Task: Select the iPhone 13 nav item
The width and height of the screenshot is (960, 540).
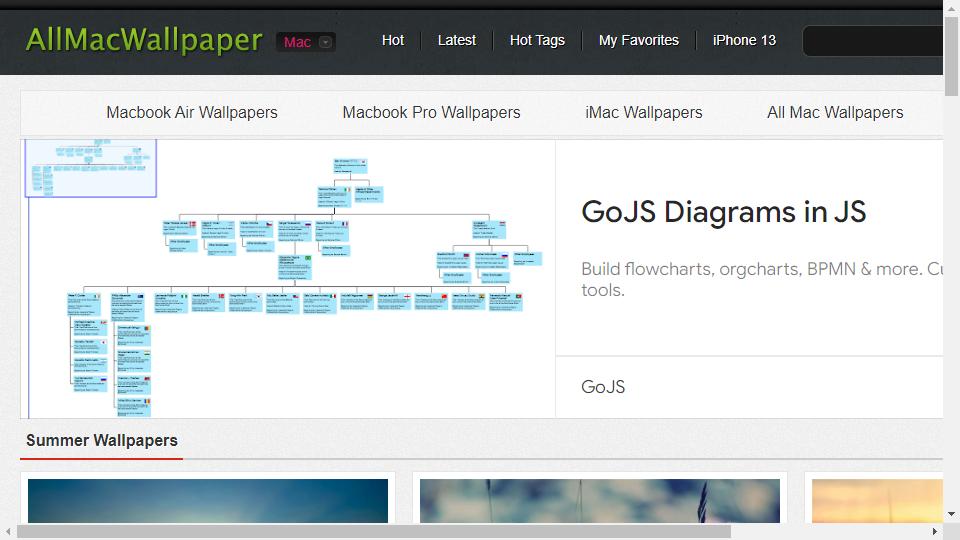Action: click(x=744, y=40)
